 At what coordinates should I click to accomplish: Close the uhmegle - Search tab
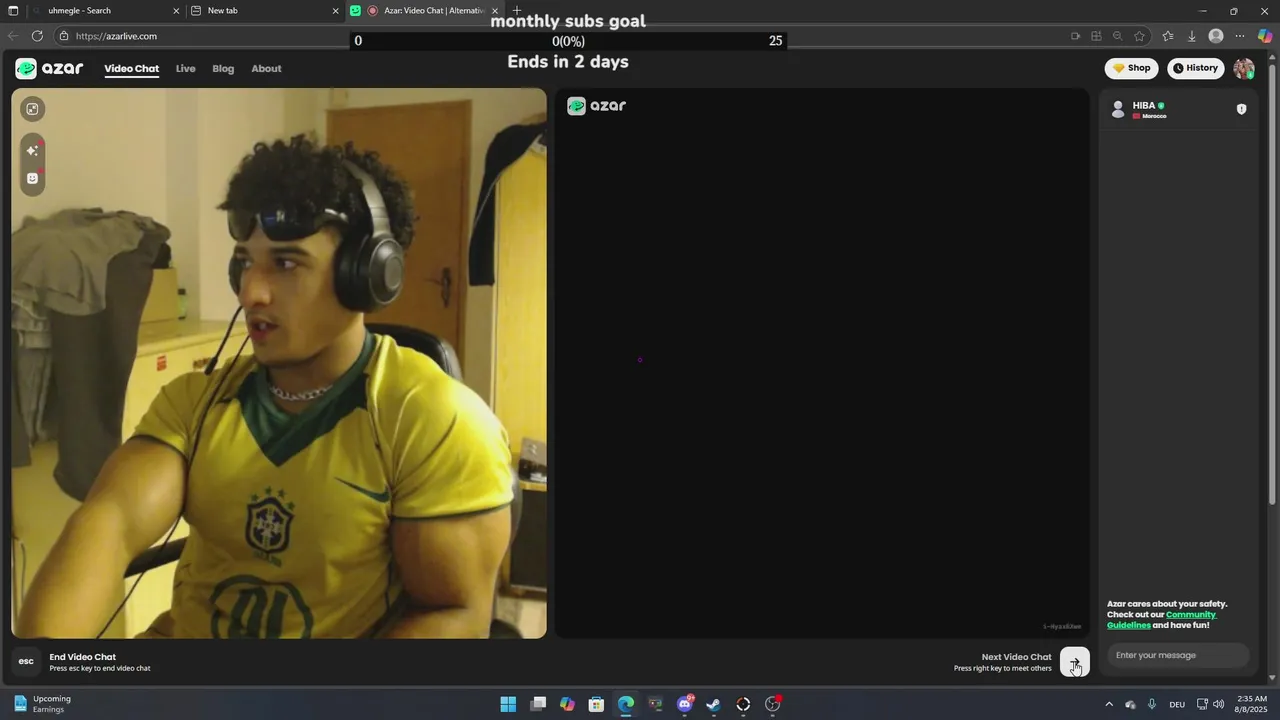tap(176, 11)
